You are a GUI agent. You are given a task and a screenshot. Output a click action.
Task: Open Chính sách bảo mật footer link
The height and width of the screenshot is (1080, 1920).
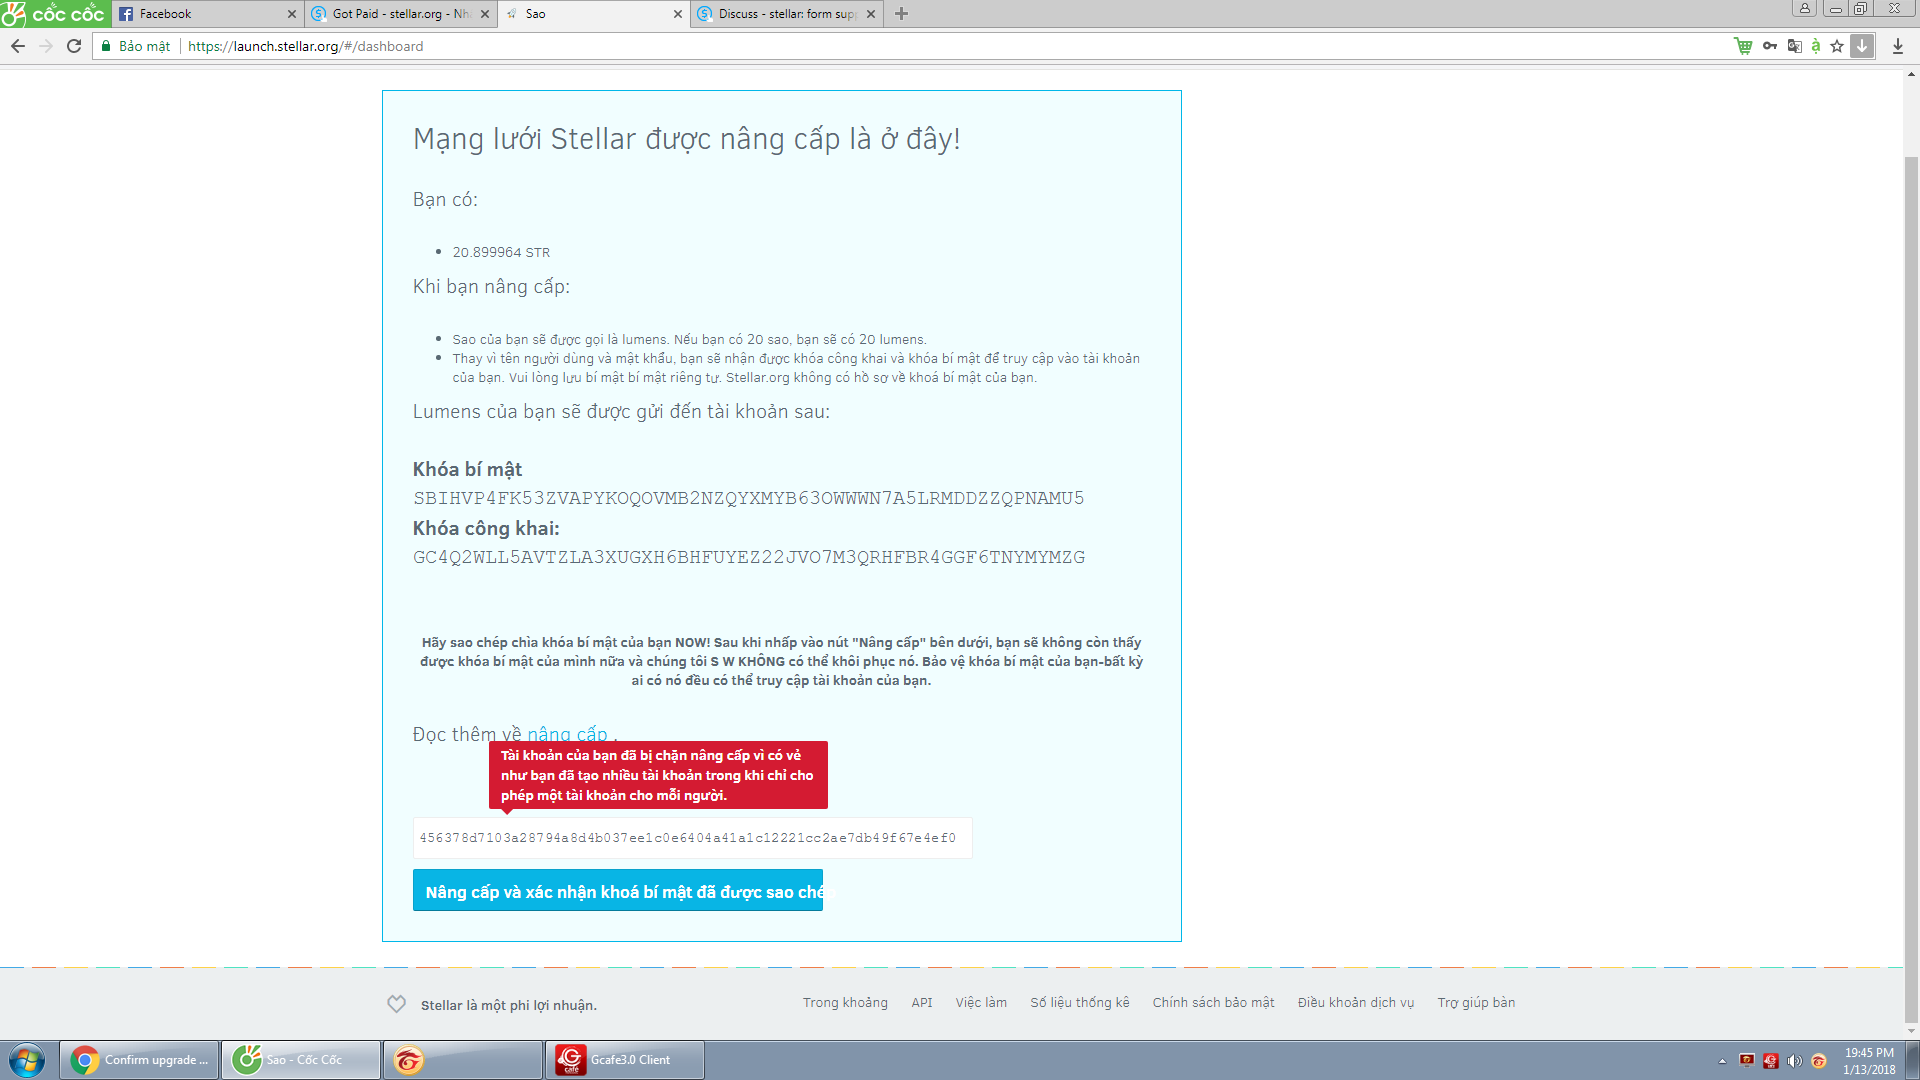click(1213, 1002)
